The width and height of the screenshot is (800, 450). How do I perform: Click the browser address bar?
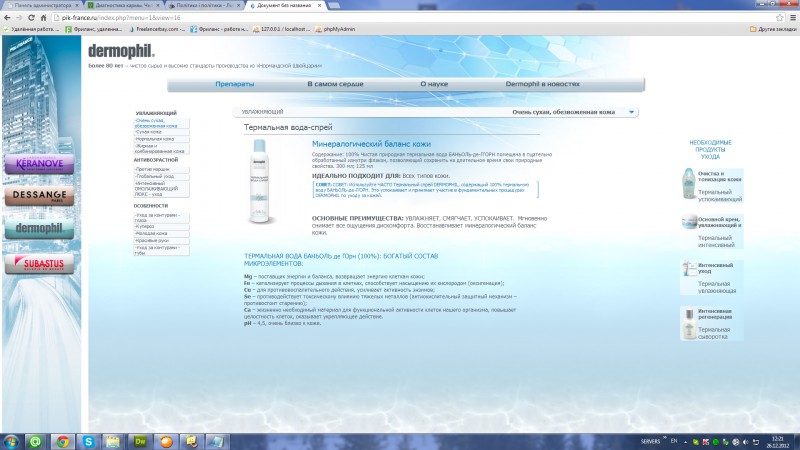coord(413,17)
